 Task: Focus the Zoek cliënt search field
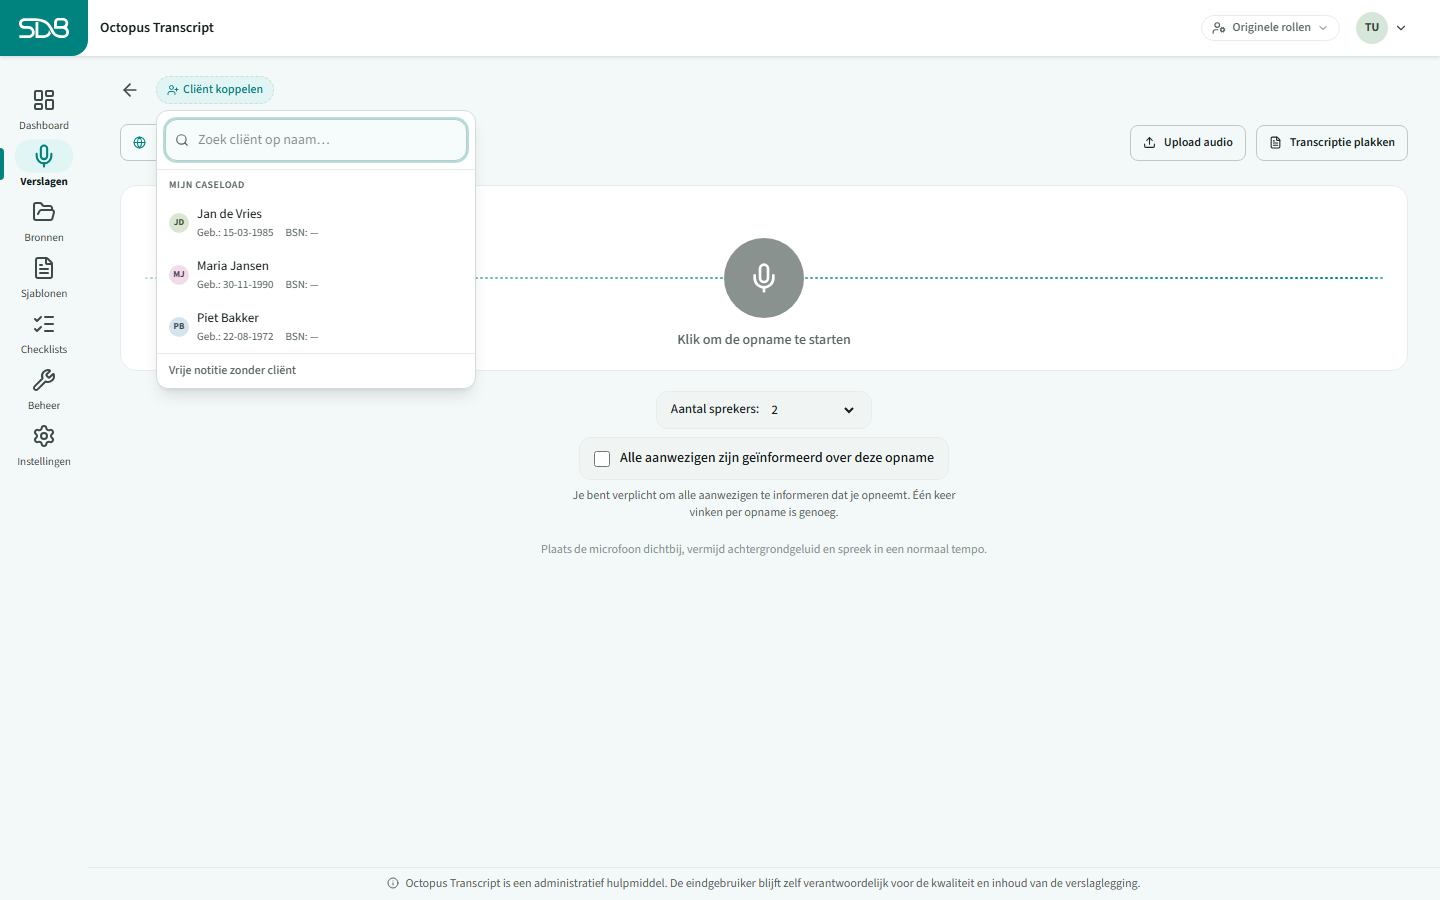[316, 140]
